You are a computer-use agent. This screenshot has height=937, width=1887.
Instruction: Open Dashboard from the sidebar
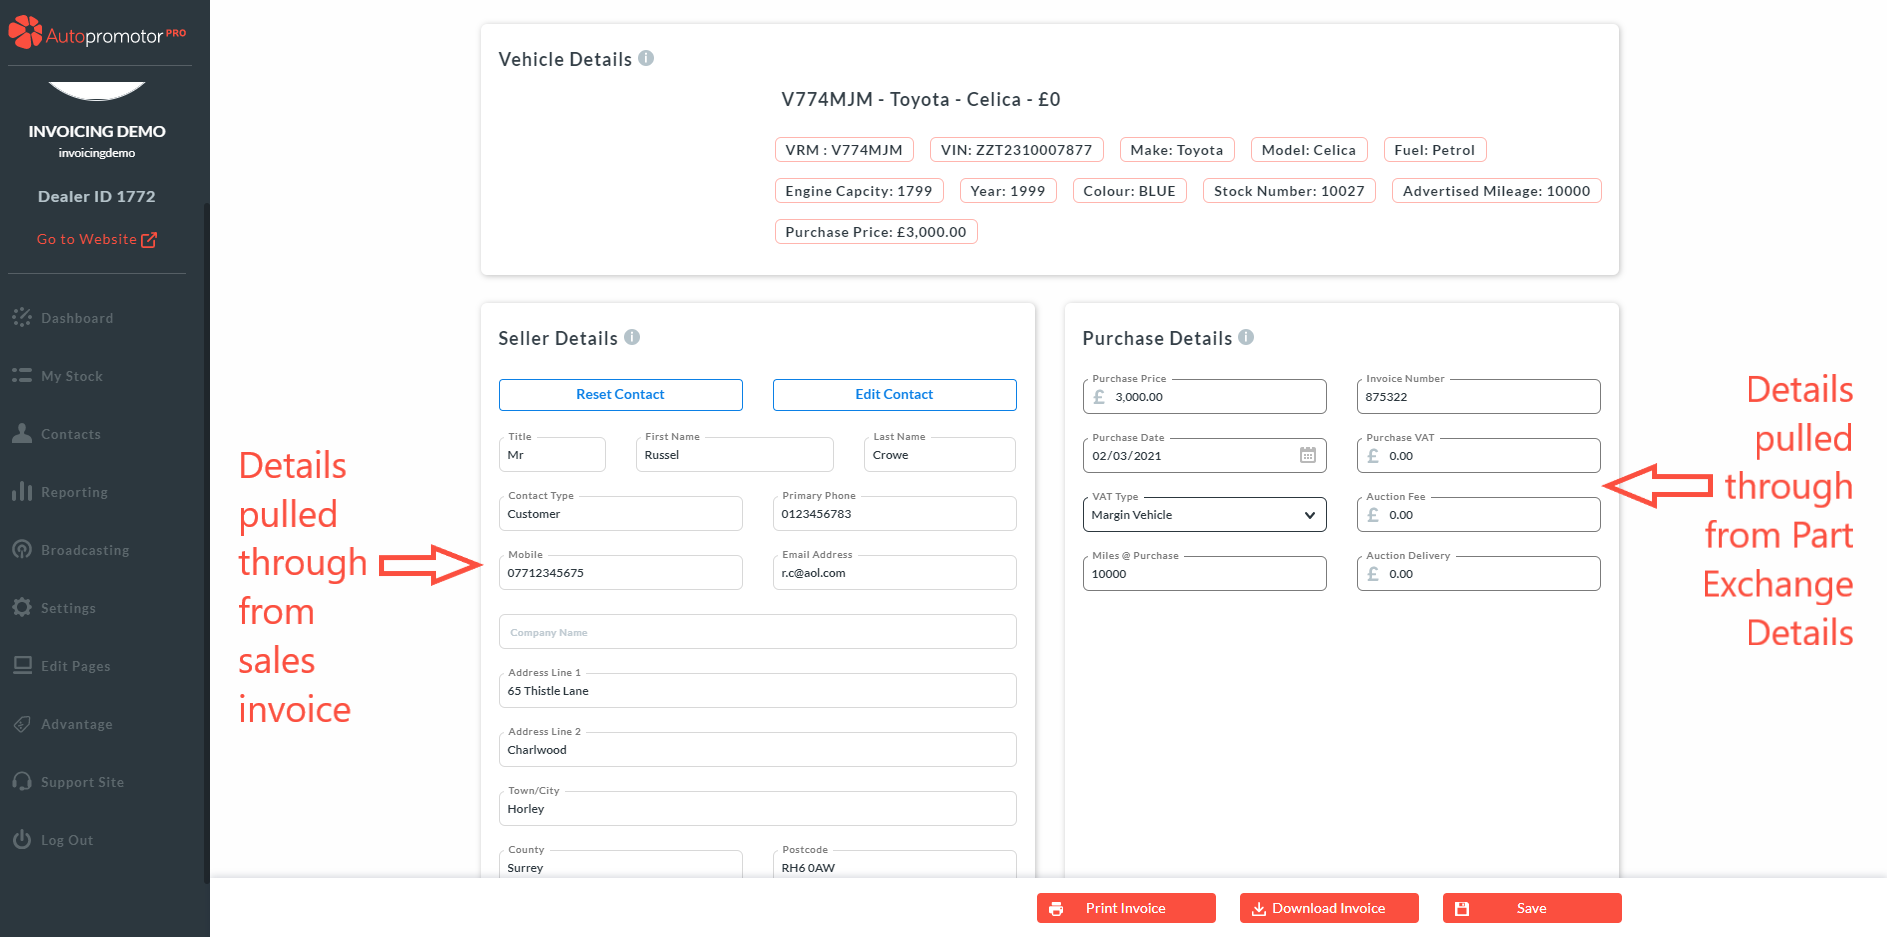coord(76,318)
